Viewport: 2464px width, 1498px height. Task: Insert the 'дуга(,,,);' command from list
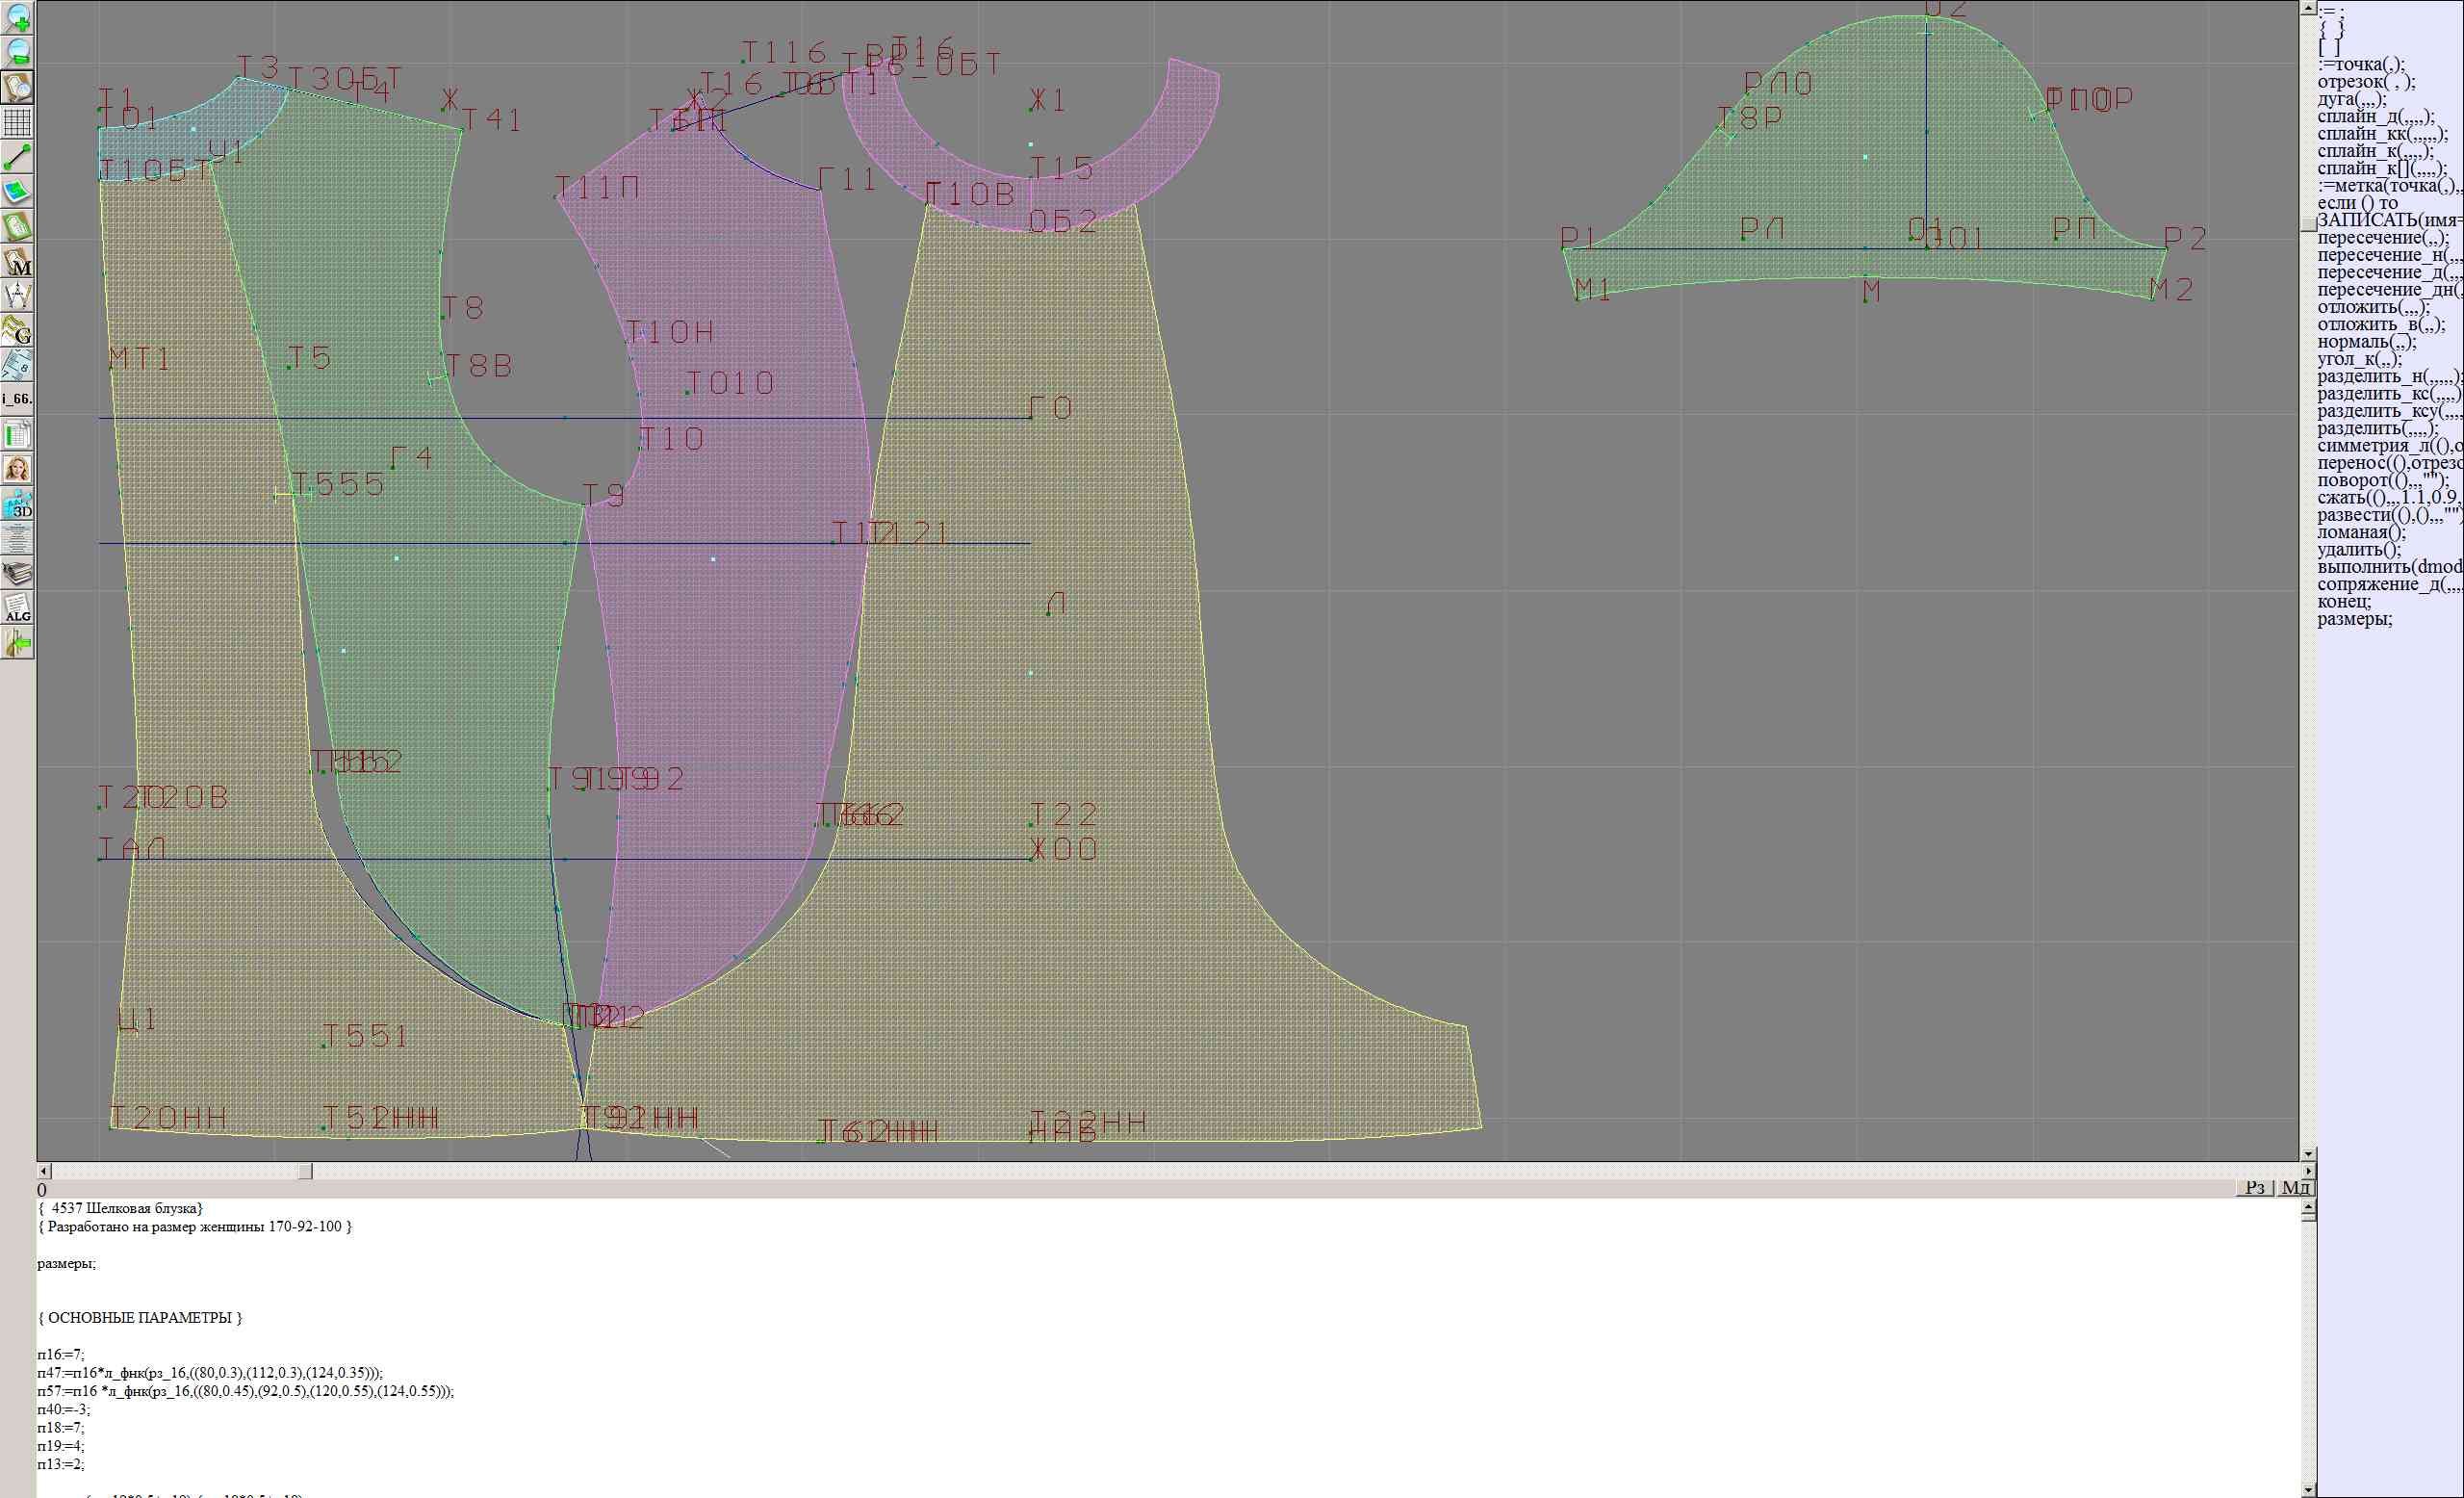[2352, 99]
